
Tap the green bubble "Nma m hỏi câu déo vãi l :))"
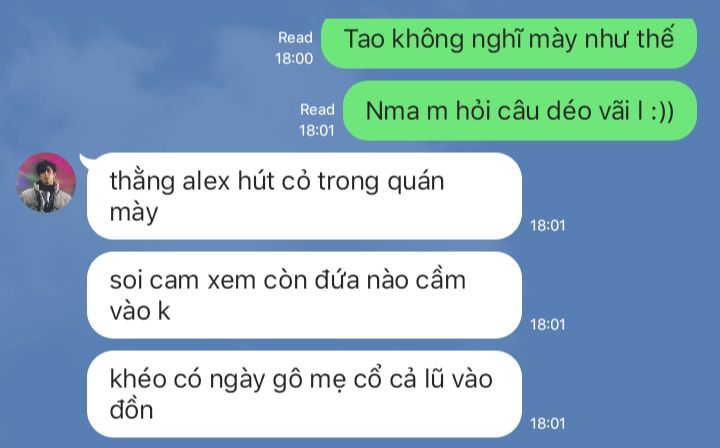point(520,111)
